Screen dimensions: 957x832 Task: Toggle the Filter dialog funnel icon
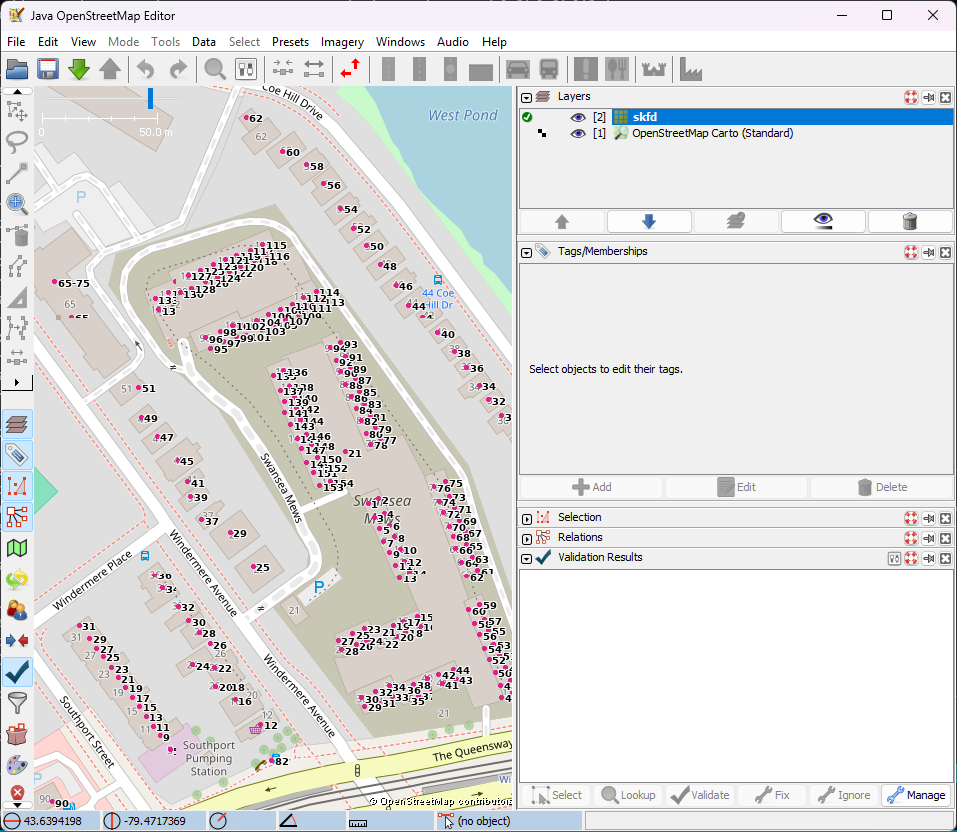(x=17, y=703)
